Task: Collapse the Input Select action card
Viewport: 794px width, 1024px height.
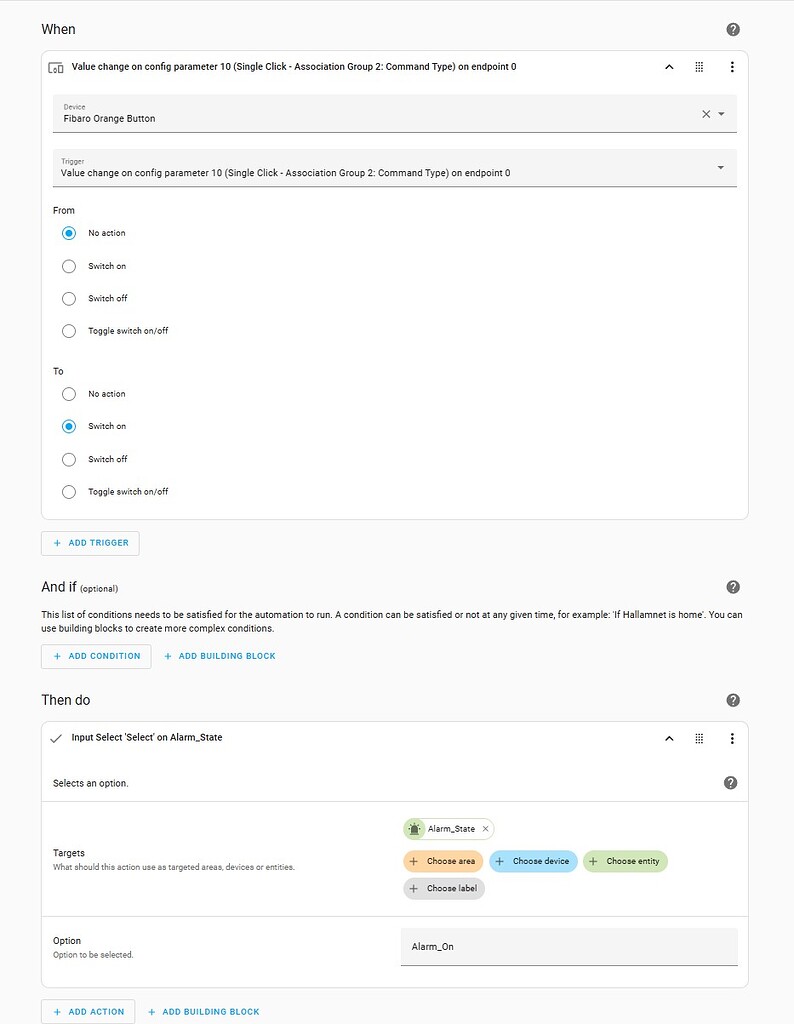Action: pos(669,739)
